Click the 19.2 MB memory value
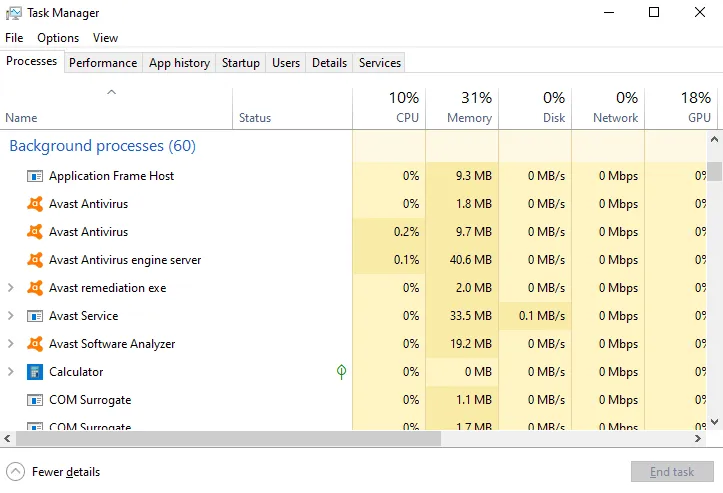The width and height of the screenshot is (723, 493). 471,344
